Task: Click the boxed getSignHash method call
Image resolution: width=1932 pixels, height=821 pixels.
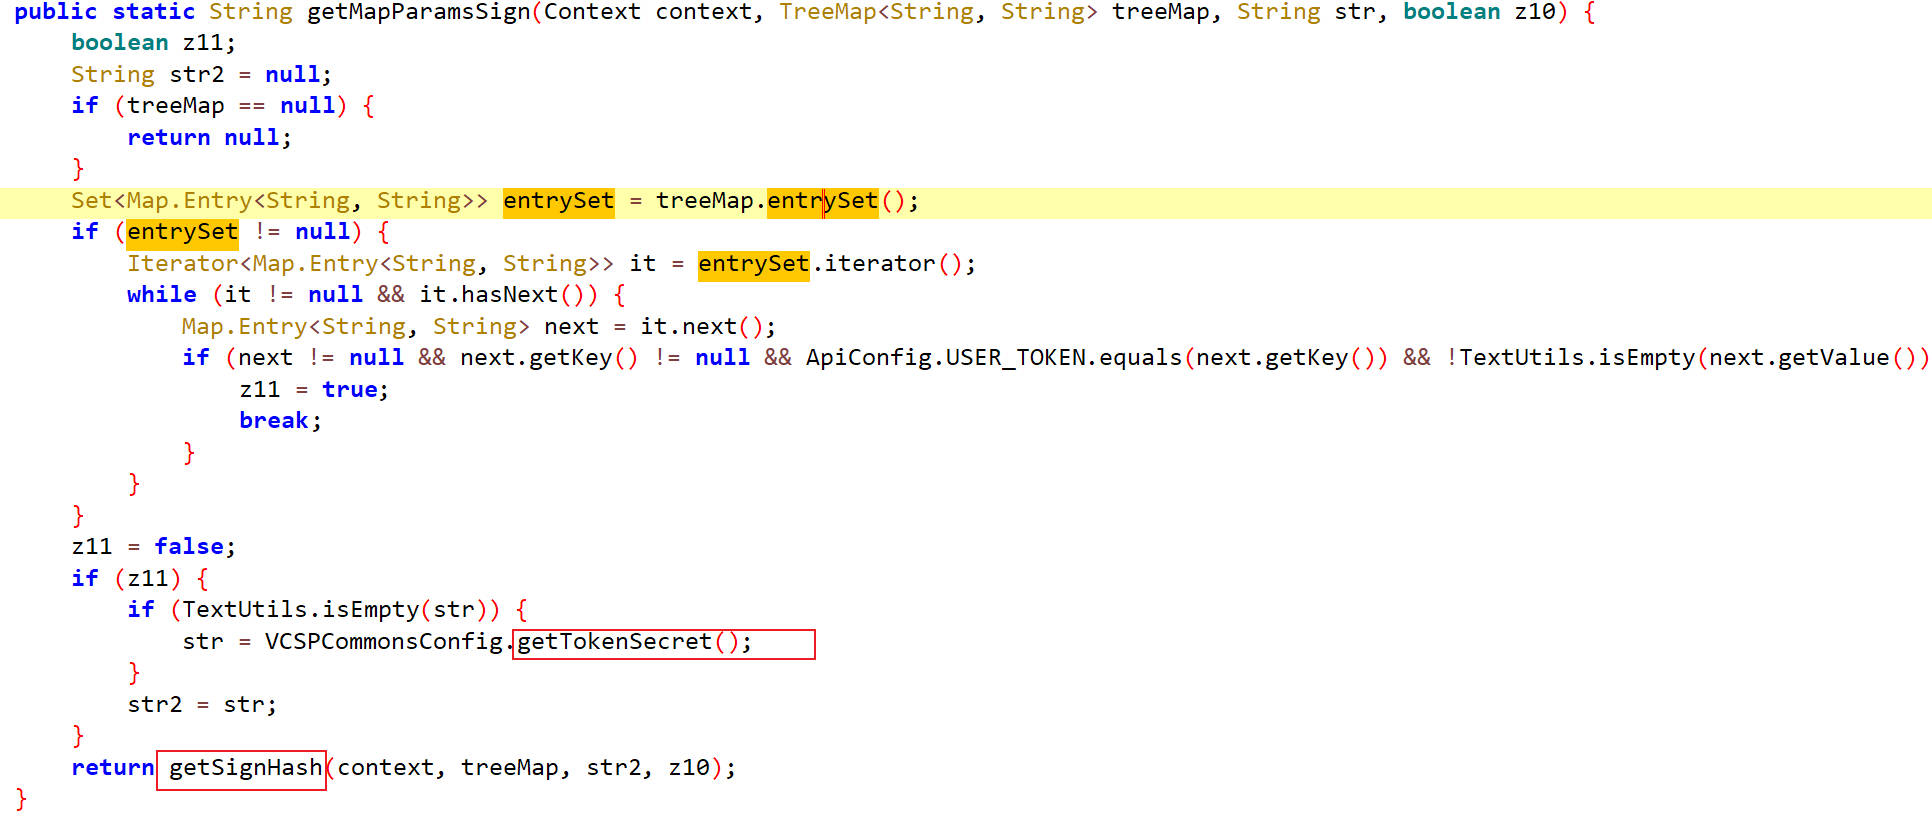Action: (245, 768)
